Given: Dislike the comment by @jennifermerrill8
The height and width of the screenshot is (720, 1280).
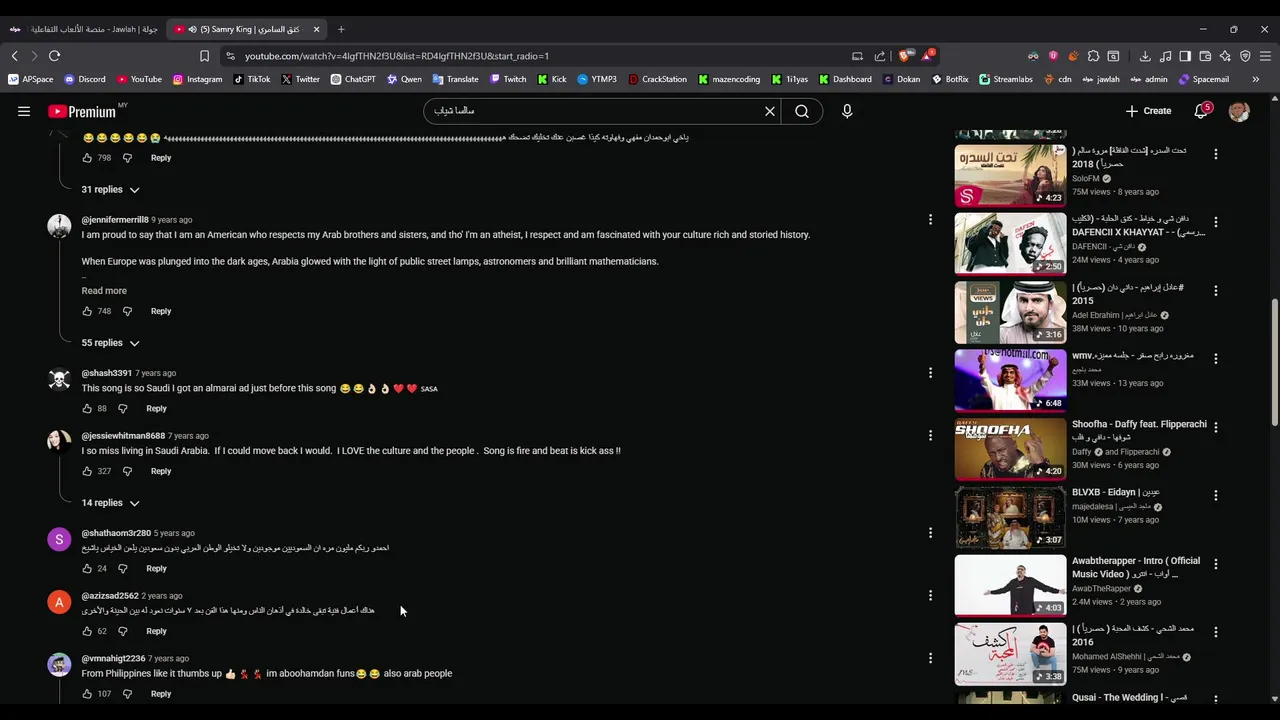Looking at the screenshot, I should [x=127, y=311].
